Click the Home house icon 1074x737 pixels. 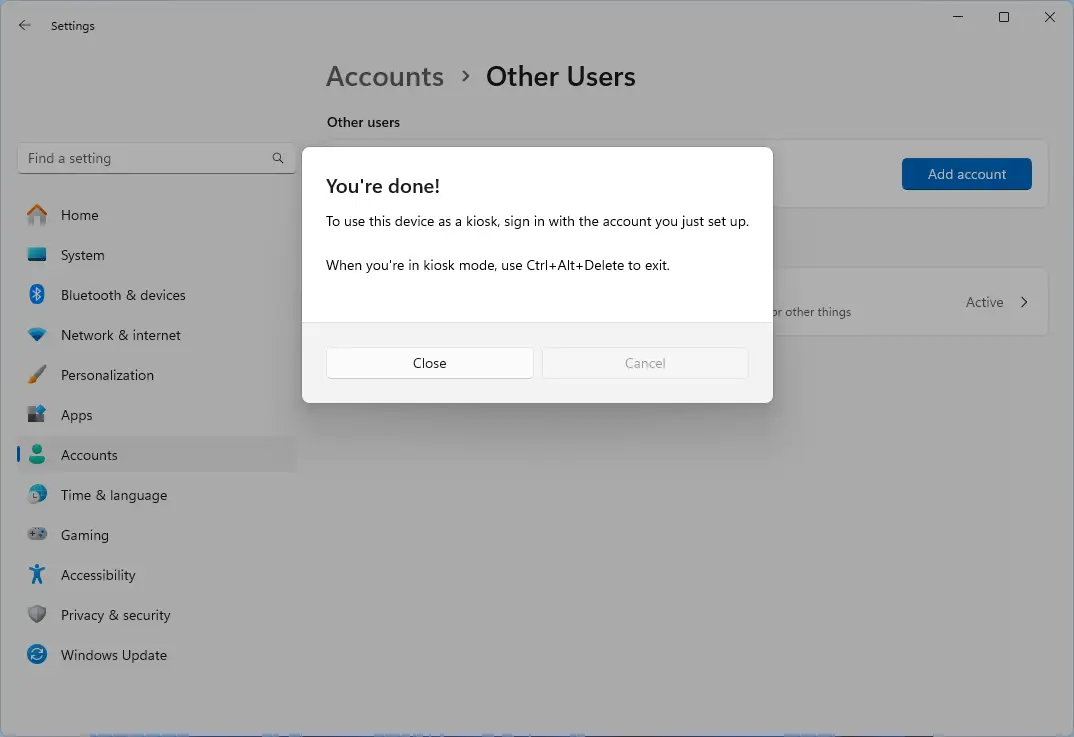point(37,215)
